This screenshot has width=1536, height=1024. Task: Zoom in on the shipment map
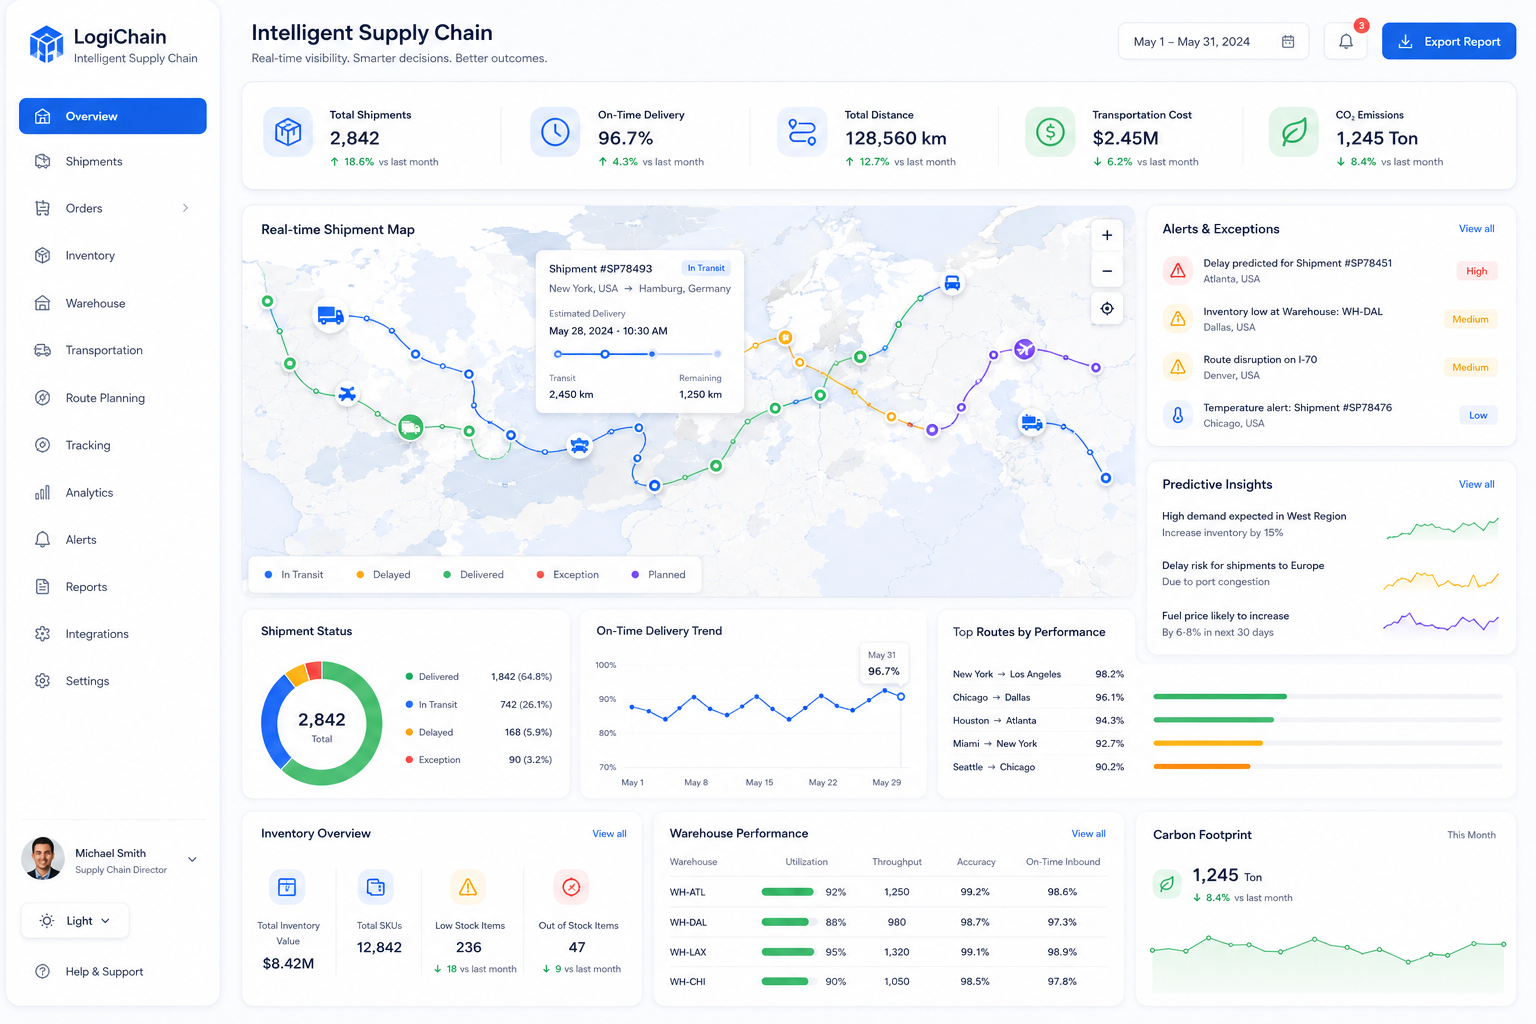[x=1107, y=235]
